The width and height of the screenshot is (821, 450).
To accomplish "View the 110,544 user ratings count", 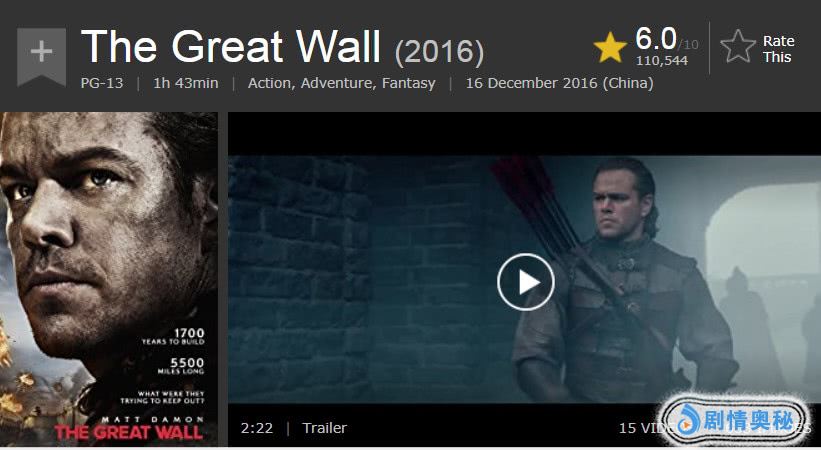I will pyautogui.click(x=662, y=60).
